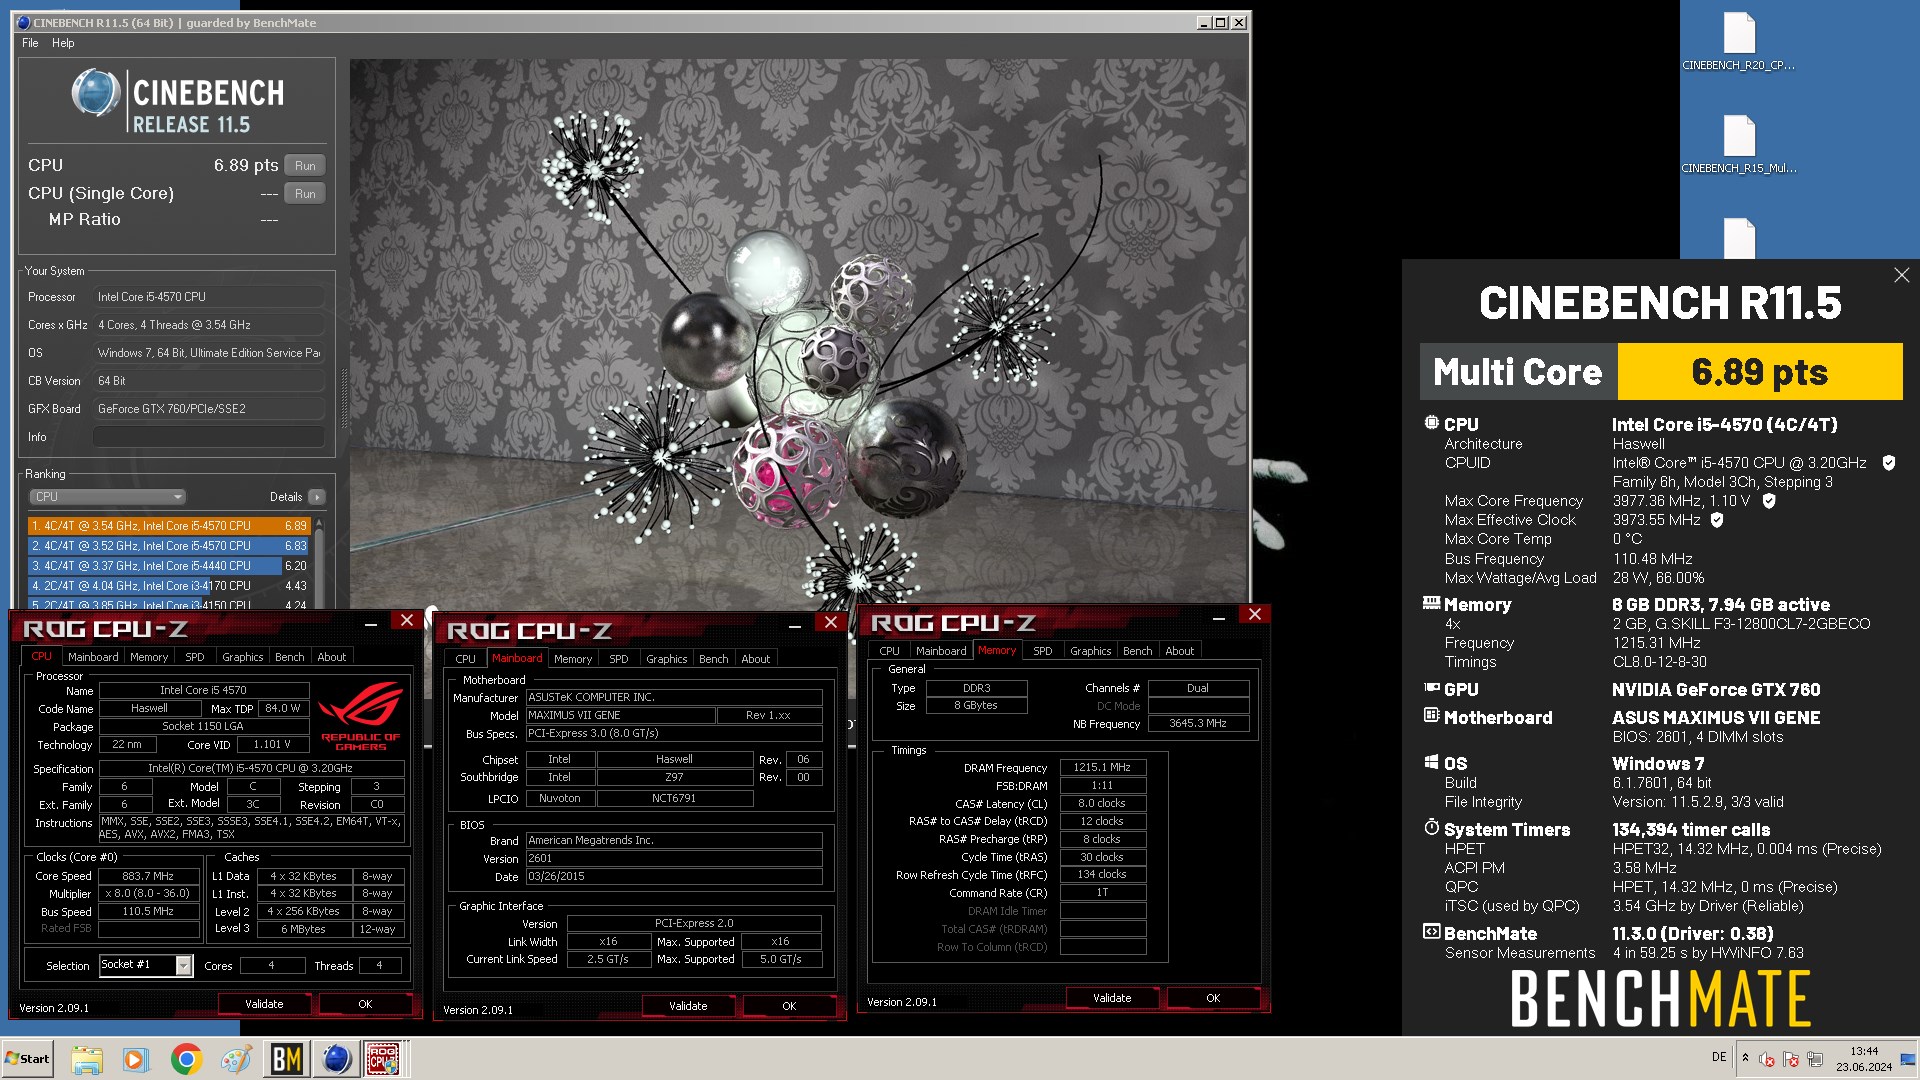This screenshot has width=1920, height=1080.
Task: Click the Intel Core i5-4570 CPU processor field in Cinebench
Action: click(x=209, y=297)
